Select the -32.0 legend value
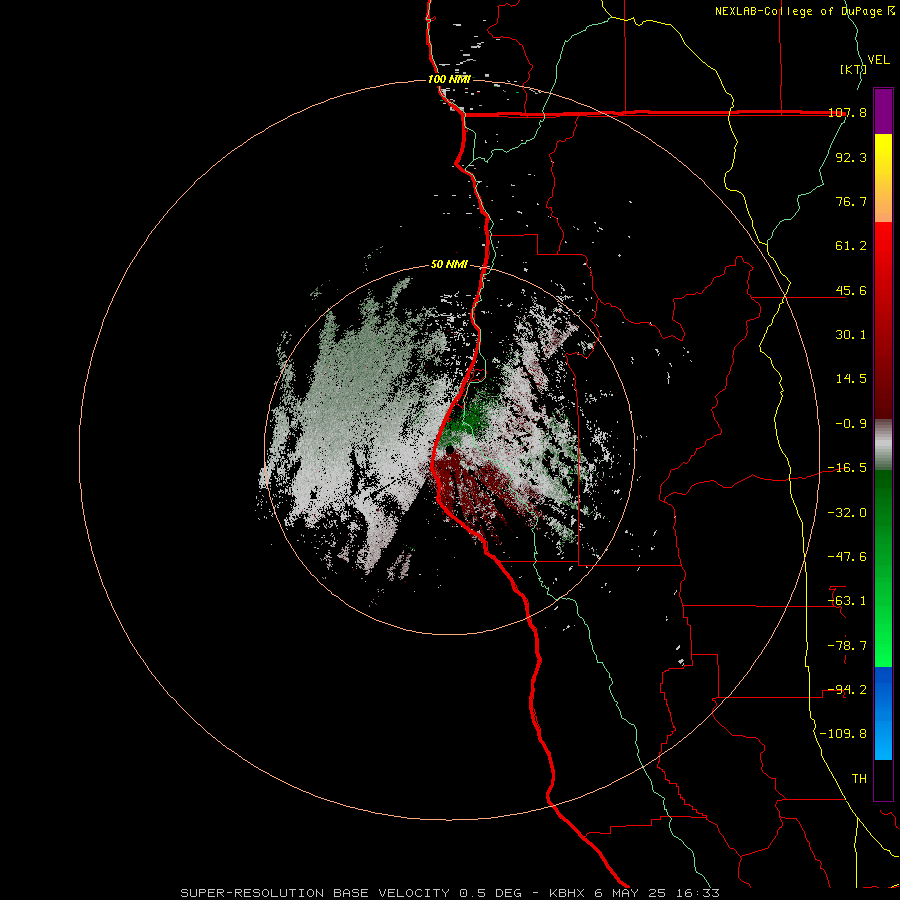 pyautogui.click(x=847, y=513)
